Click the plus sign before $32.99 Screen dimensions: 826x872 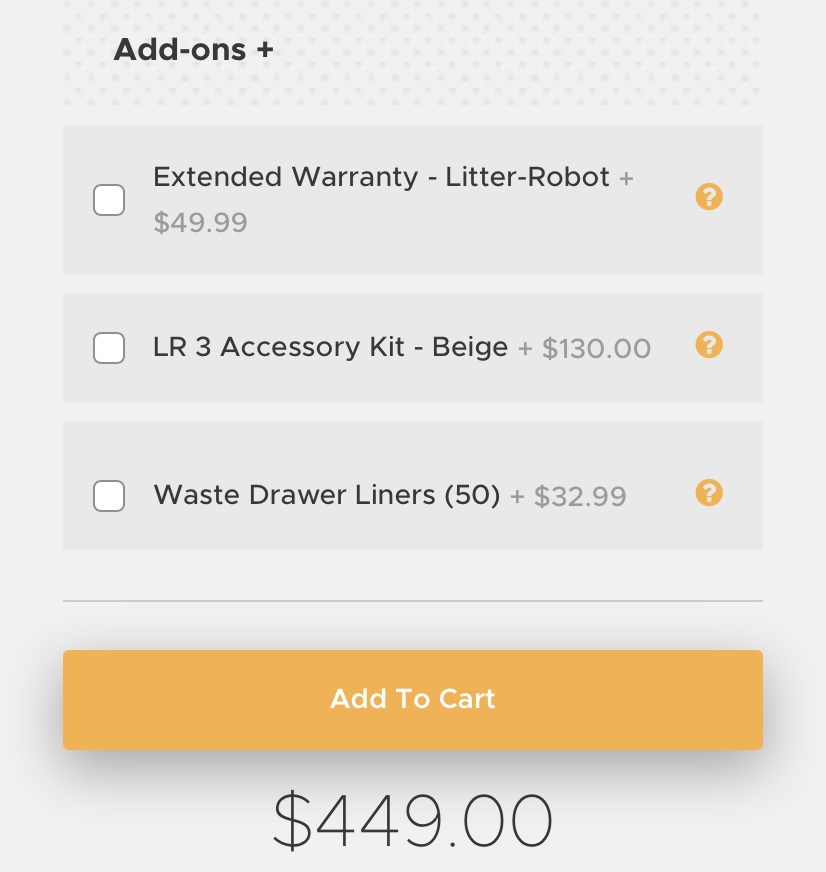tap(517, 496)
